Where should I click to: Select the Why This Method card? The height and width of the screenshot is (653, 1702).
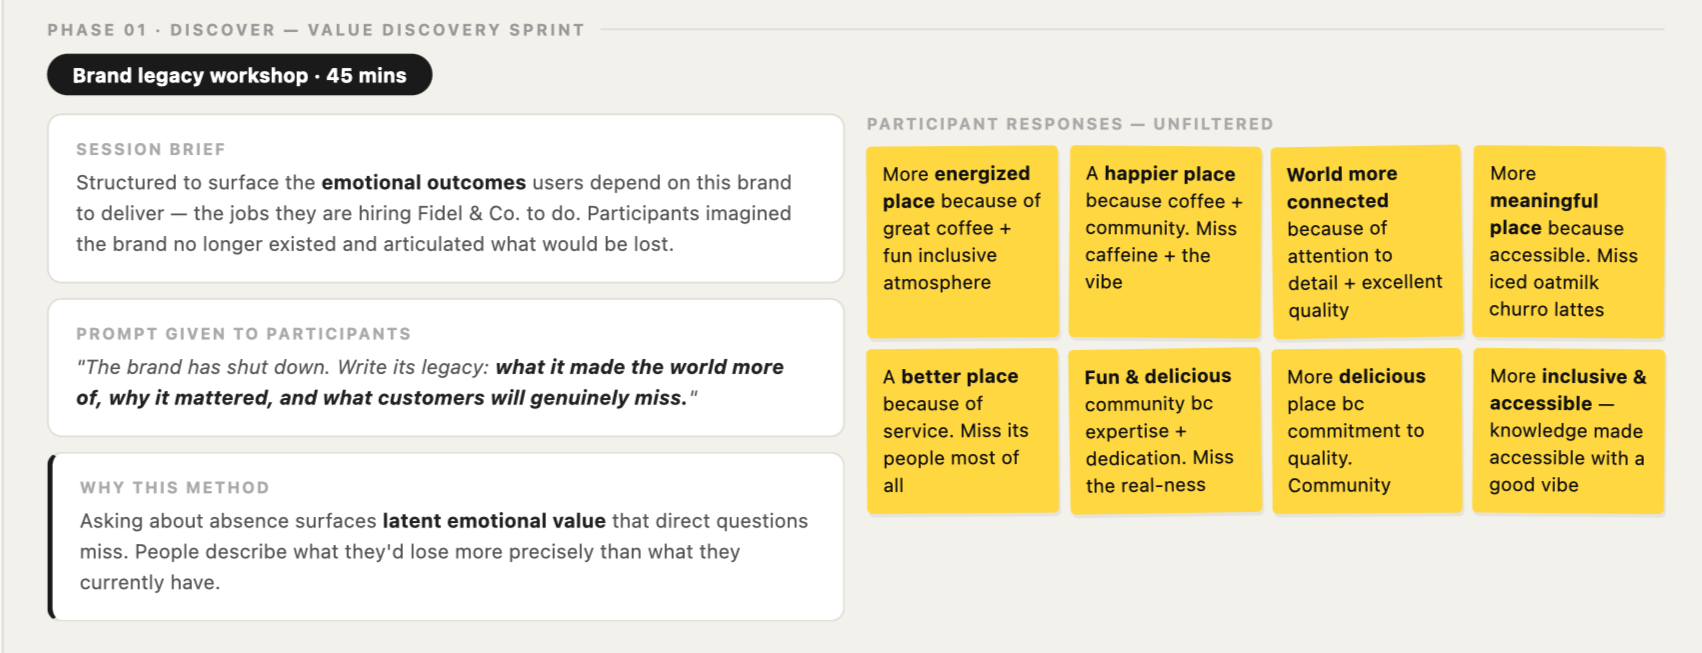446,536
